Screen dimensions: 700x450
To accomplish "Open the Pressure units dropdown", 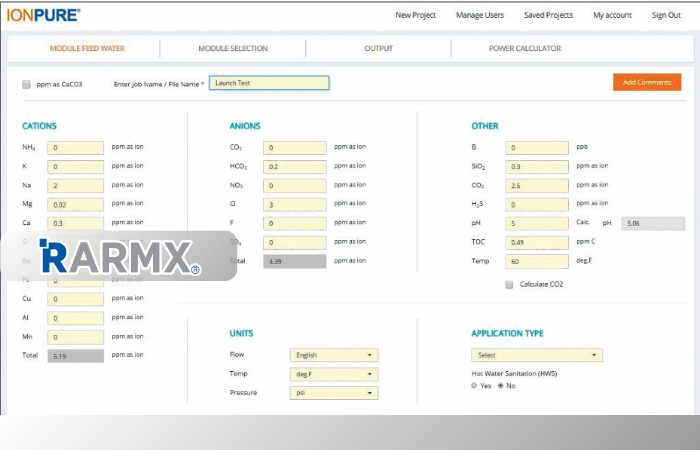I will coord(333,393).
